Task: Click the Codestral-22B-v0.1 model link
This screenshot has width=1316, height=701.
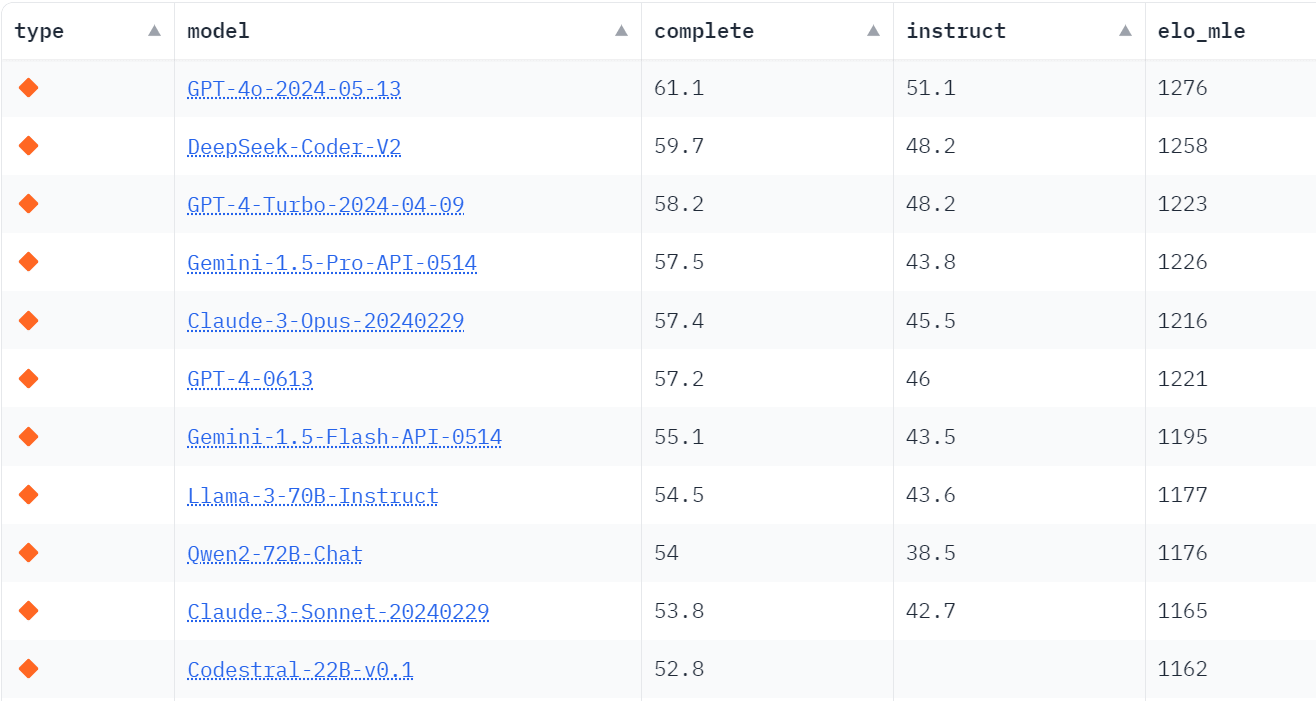Action: pos(300,669)
